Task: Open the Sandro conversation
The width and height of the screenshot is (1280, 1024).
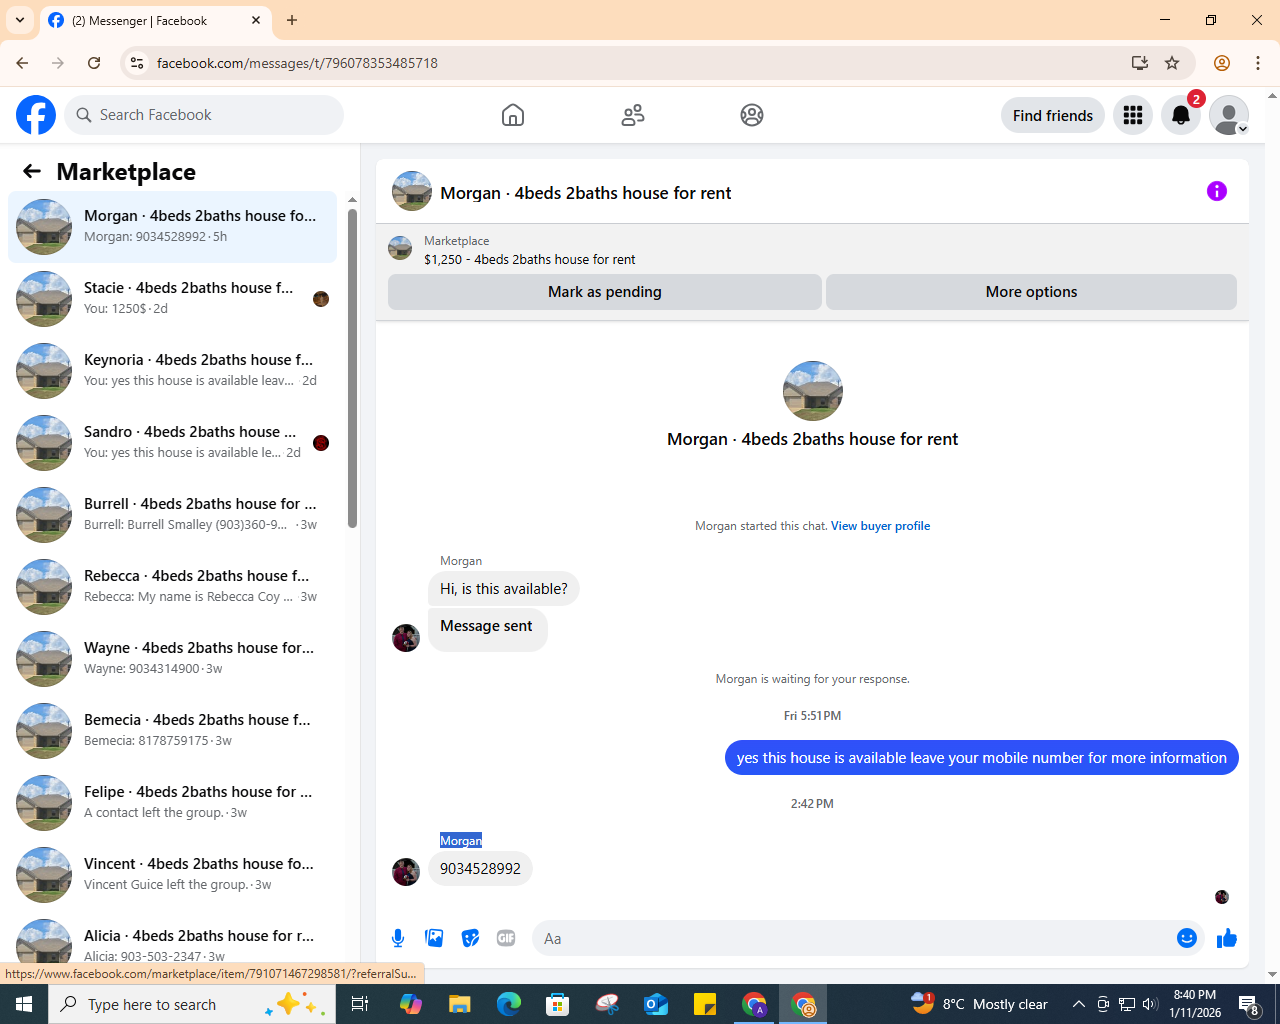Action: click(173, 443)
